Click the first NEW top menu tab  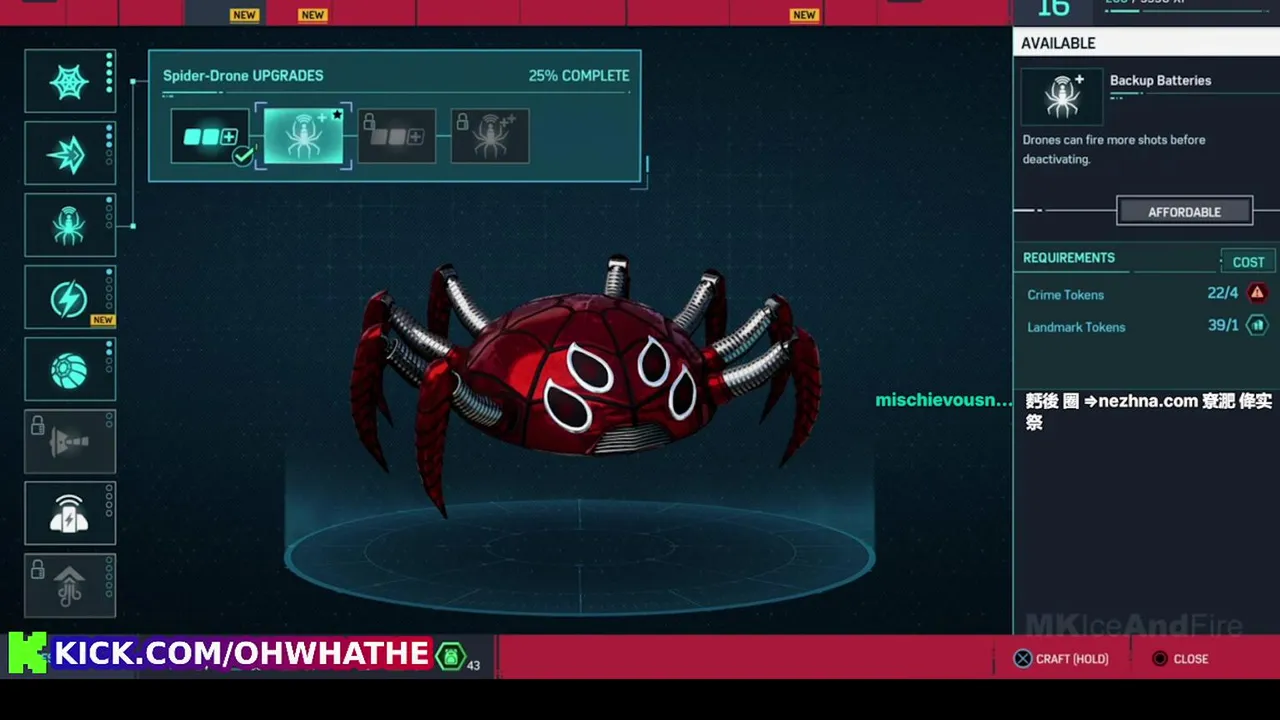244,15
